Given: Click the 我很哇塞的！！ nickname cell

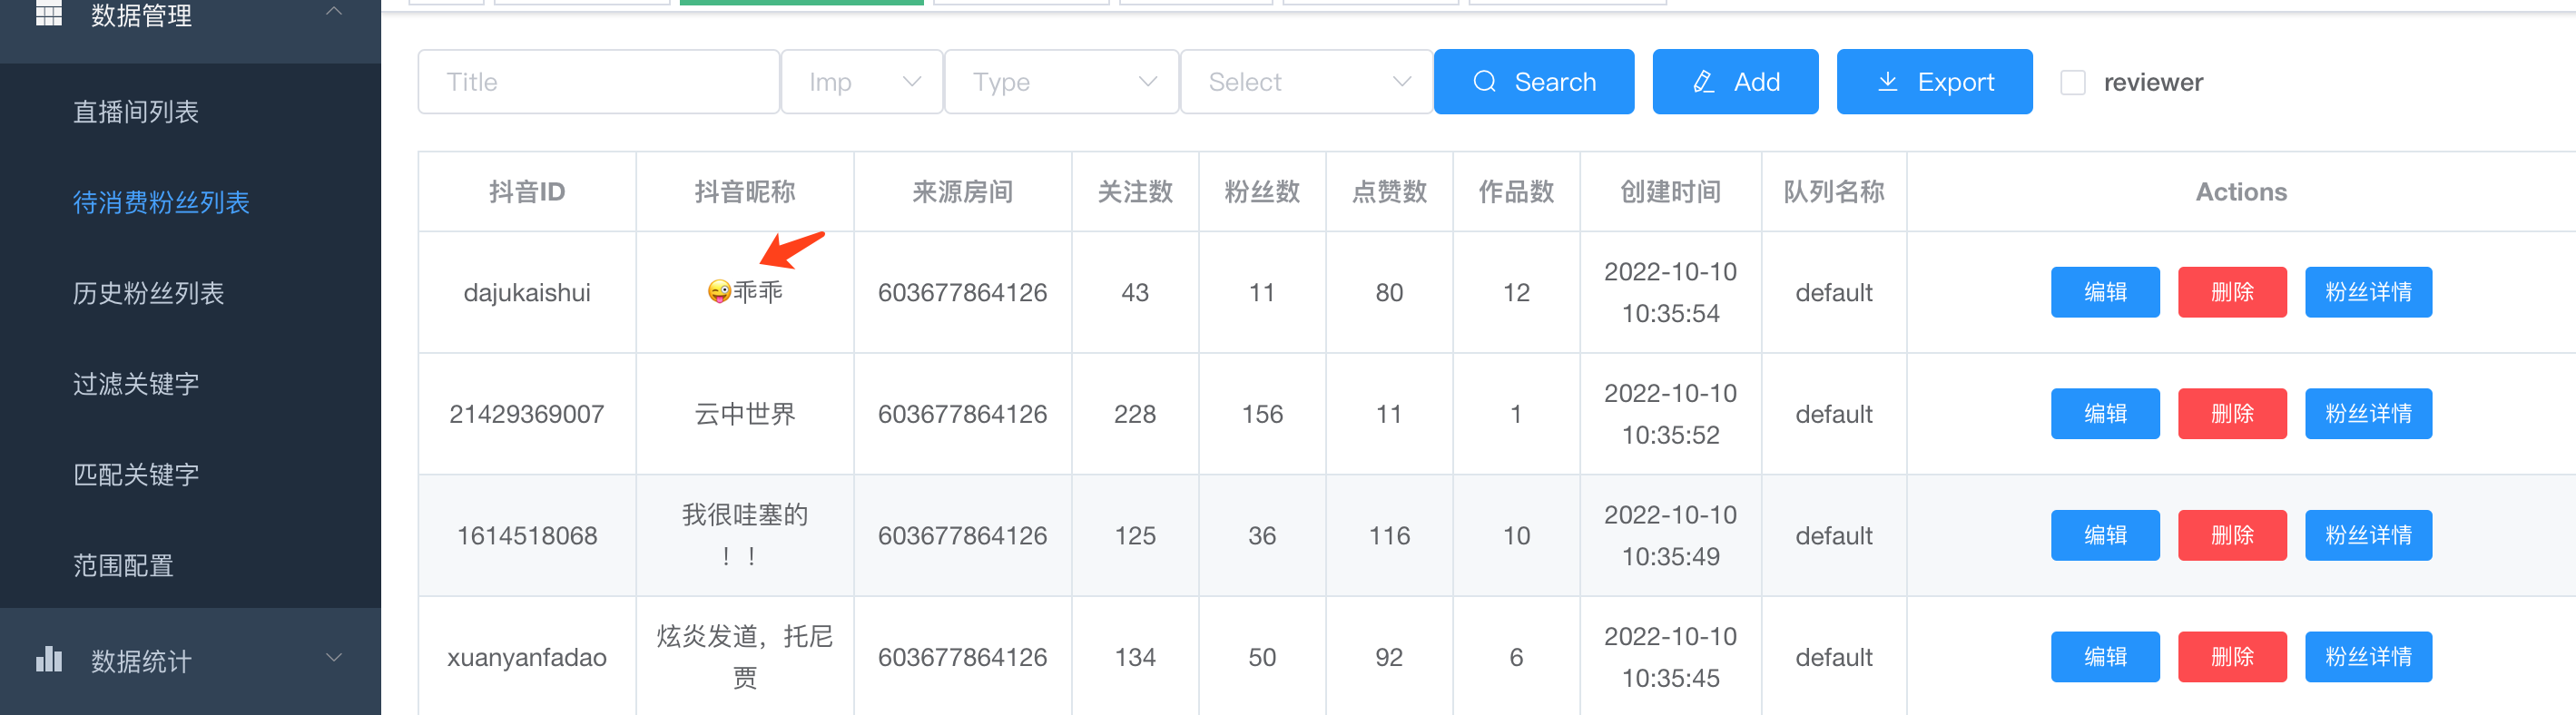Looking at the screenshot, I should pos(745,535).
